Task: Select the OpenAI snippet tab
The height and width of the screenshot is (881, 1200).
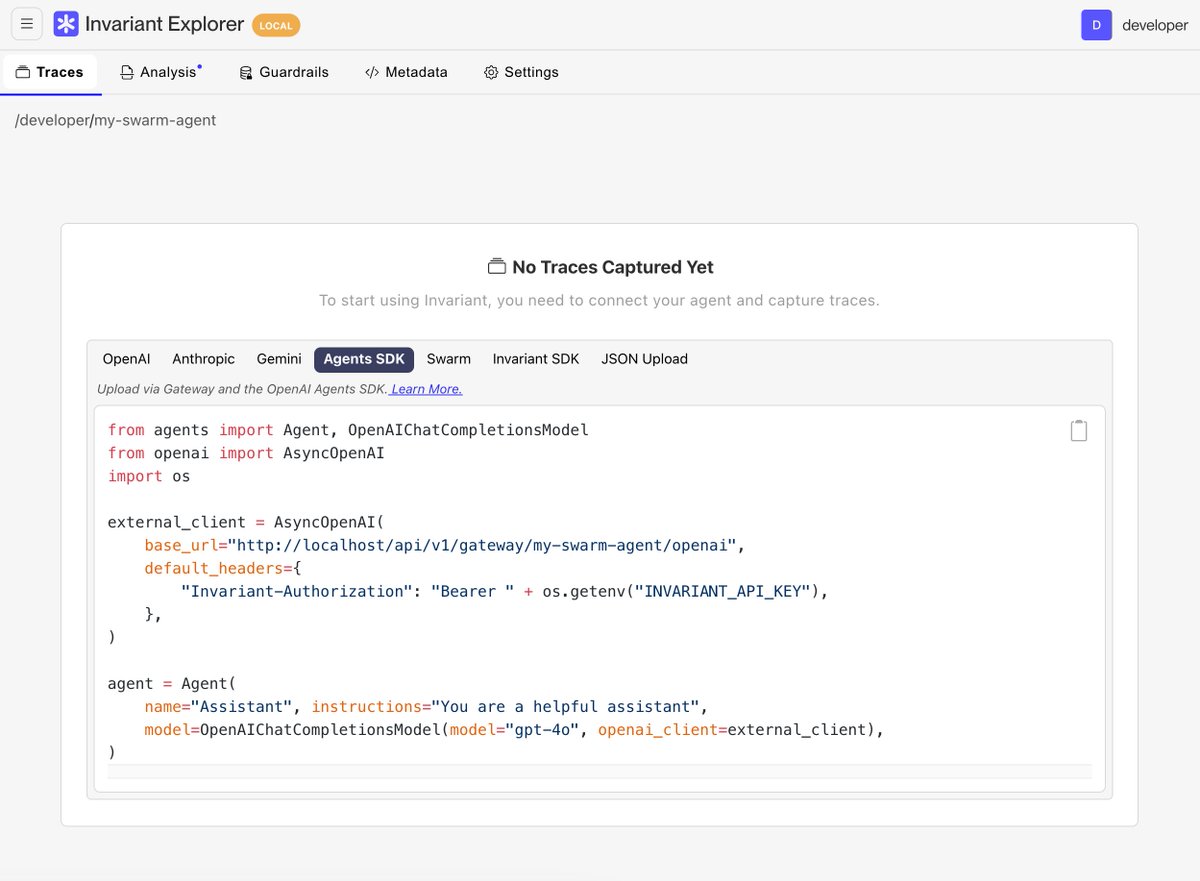Action: (x=126, y=359)
